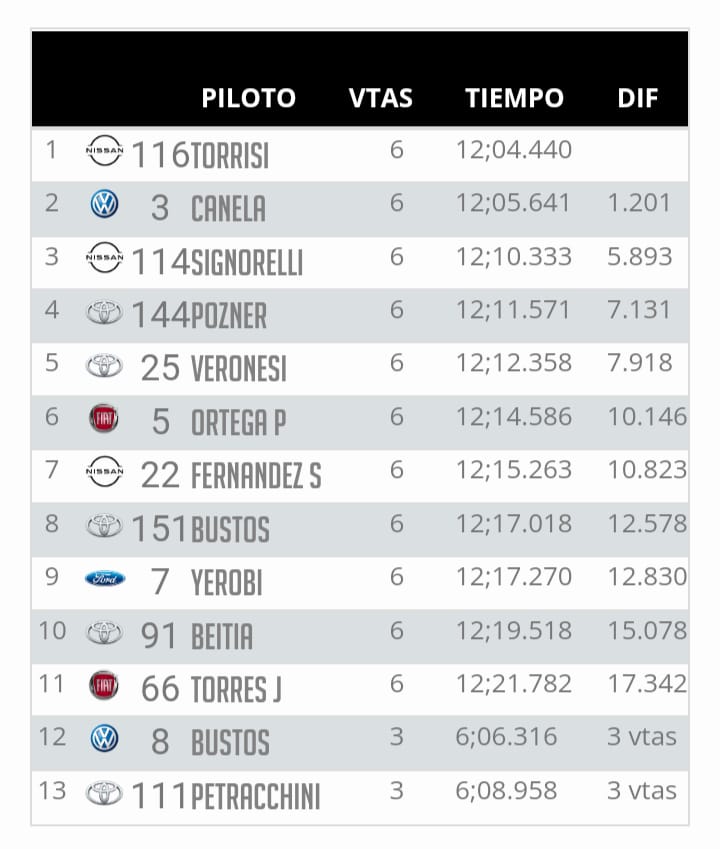The image size is (720, 849).
Task: Click driver name PETRACCHINI
Action: coord(256,797)
